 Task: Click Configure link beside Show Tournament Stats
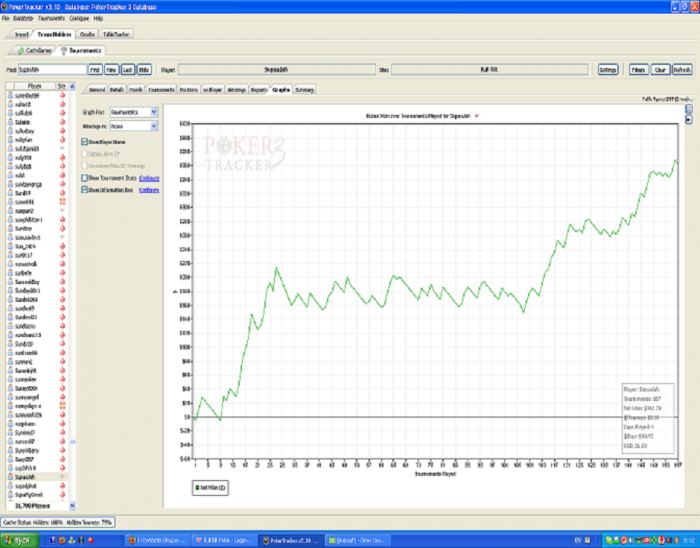click(x=149, y=177)
